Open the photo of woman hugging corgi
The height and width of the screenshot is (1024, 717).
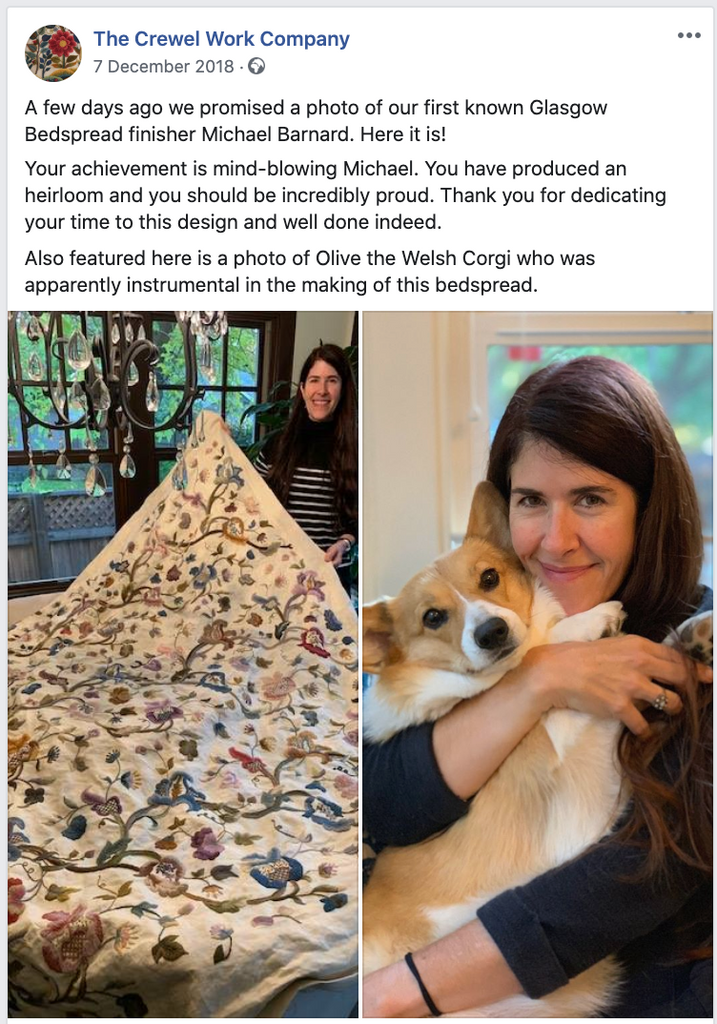click(537, 664)
